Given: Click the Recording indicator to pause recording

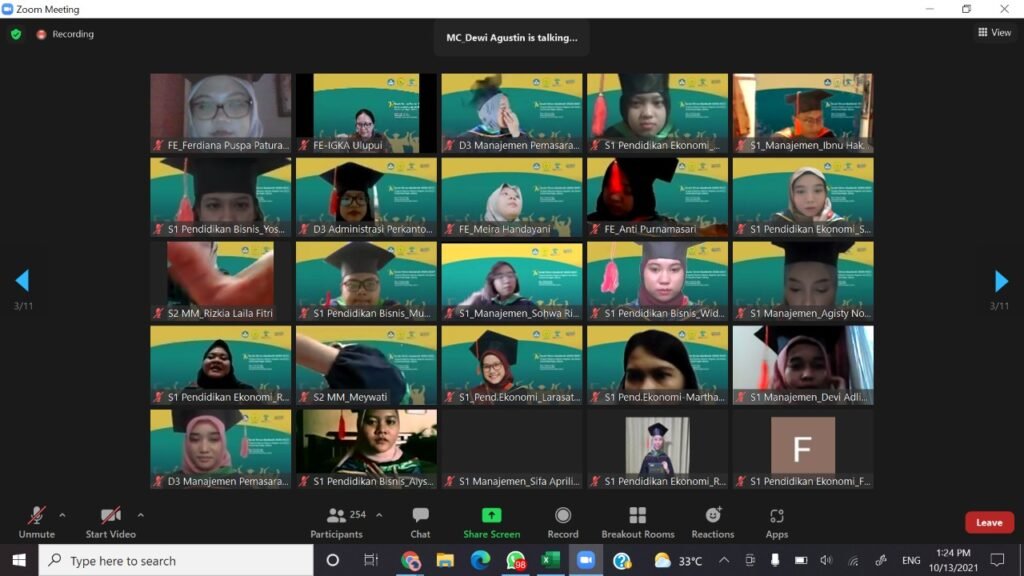Looking at the screenshot, I should (x=40, y=33).
